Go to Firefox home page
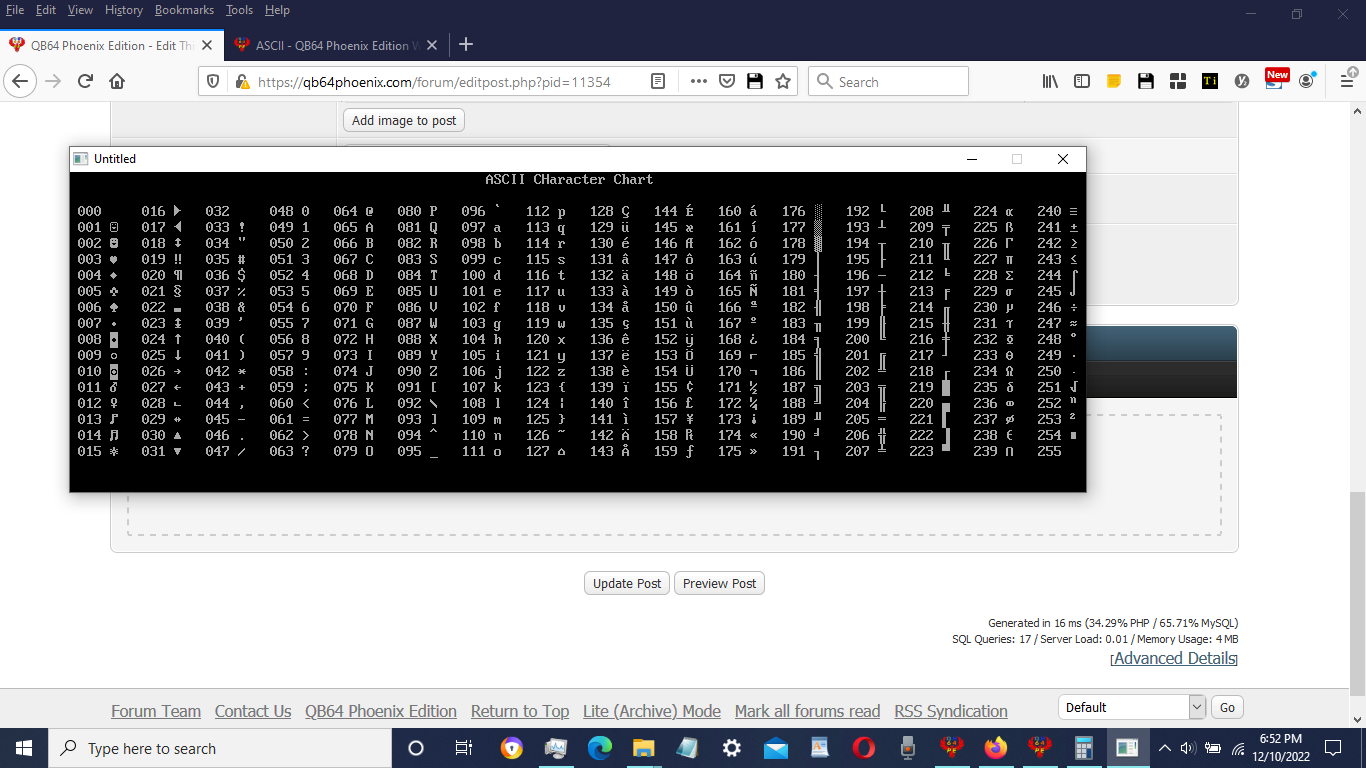 [x=117, y=81]
